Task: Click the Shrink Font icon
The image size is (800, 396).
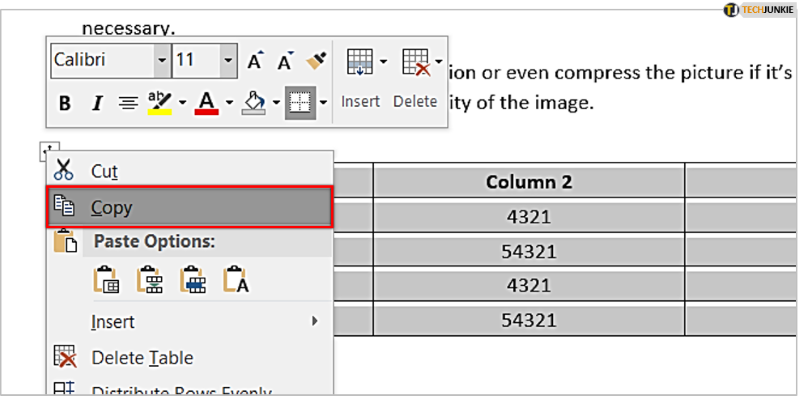Action: [x=286, y=60]
